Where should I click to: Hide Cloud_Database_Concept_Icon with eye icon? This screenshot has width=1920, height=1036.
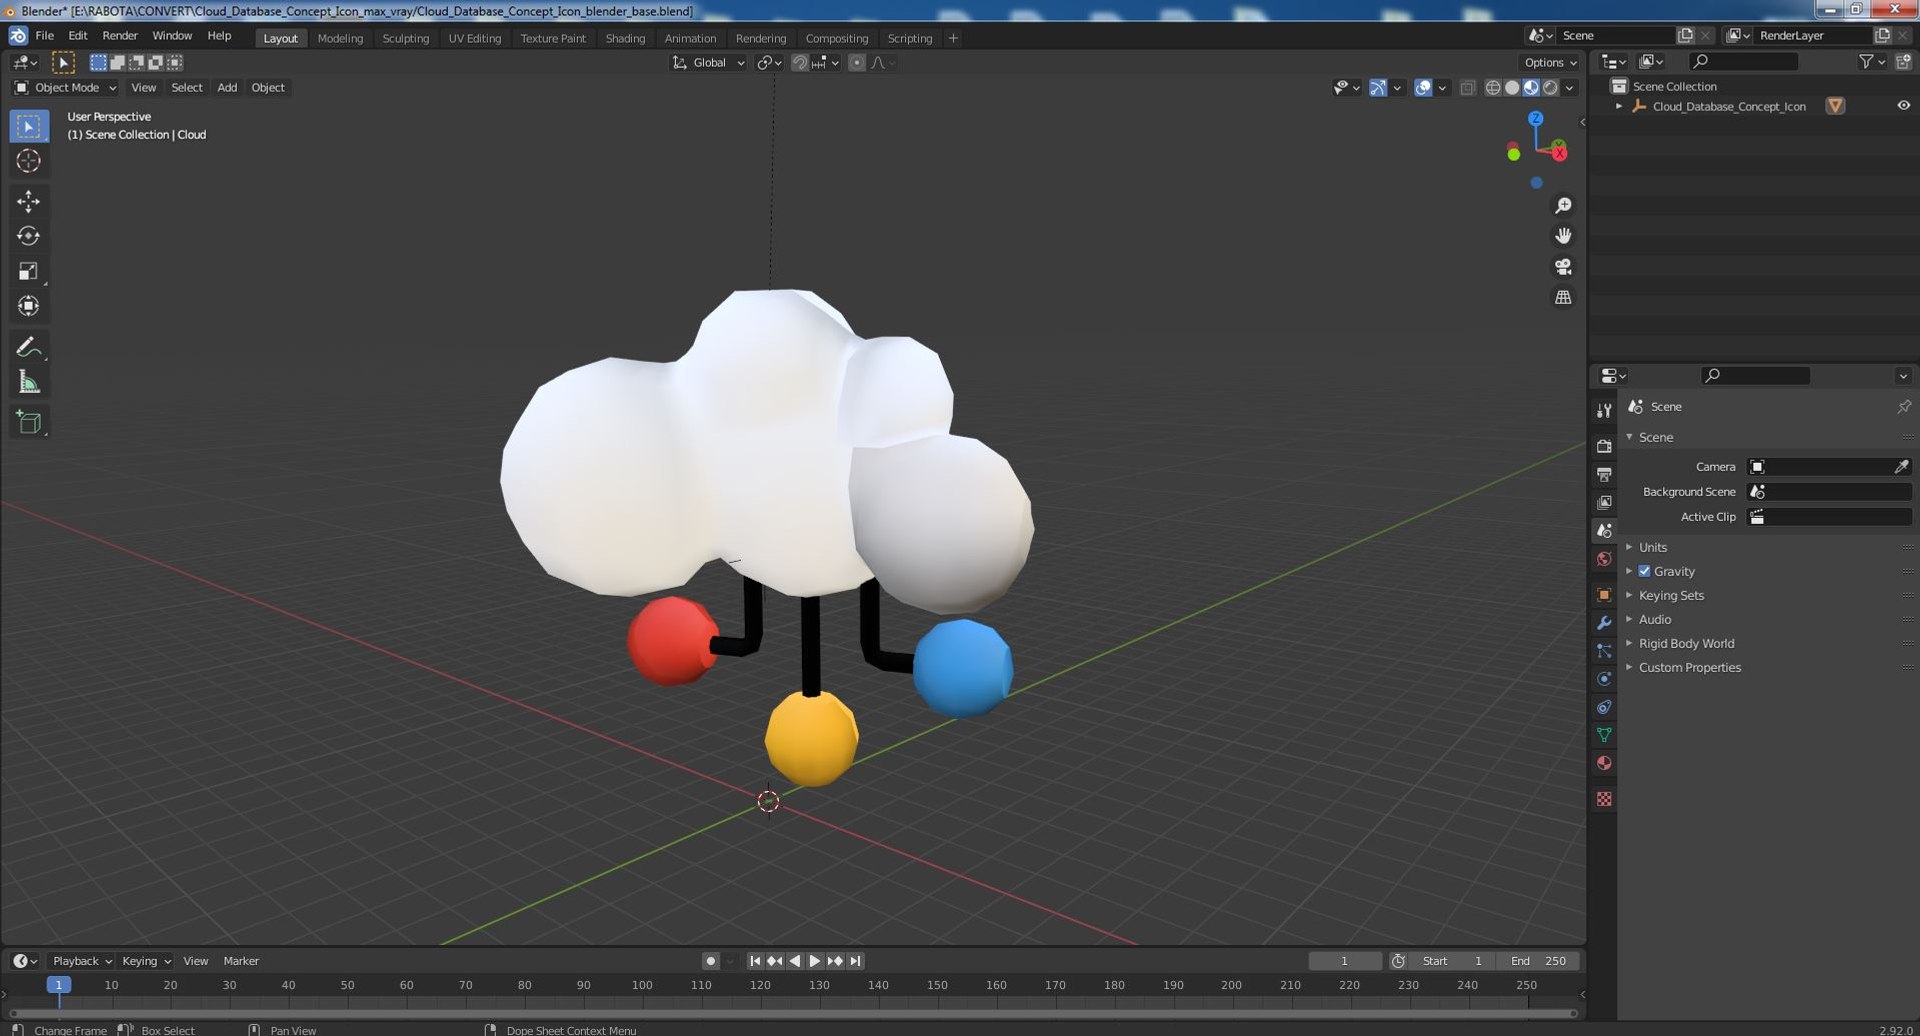click(1903, 106)
